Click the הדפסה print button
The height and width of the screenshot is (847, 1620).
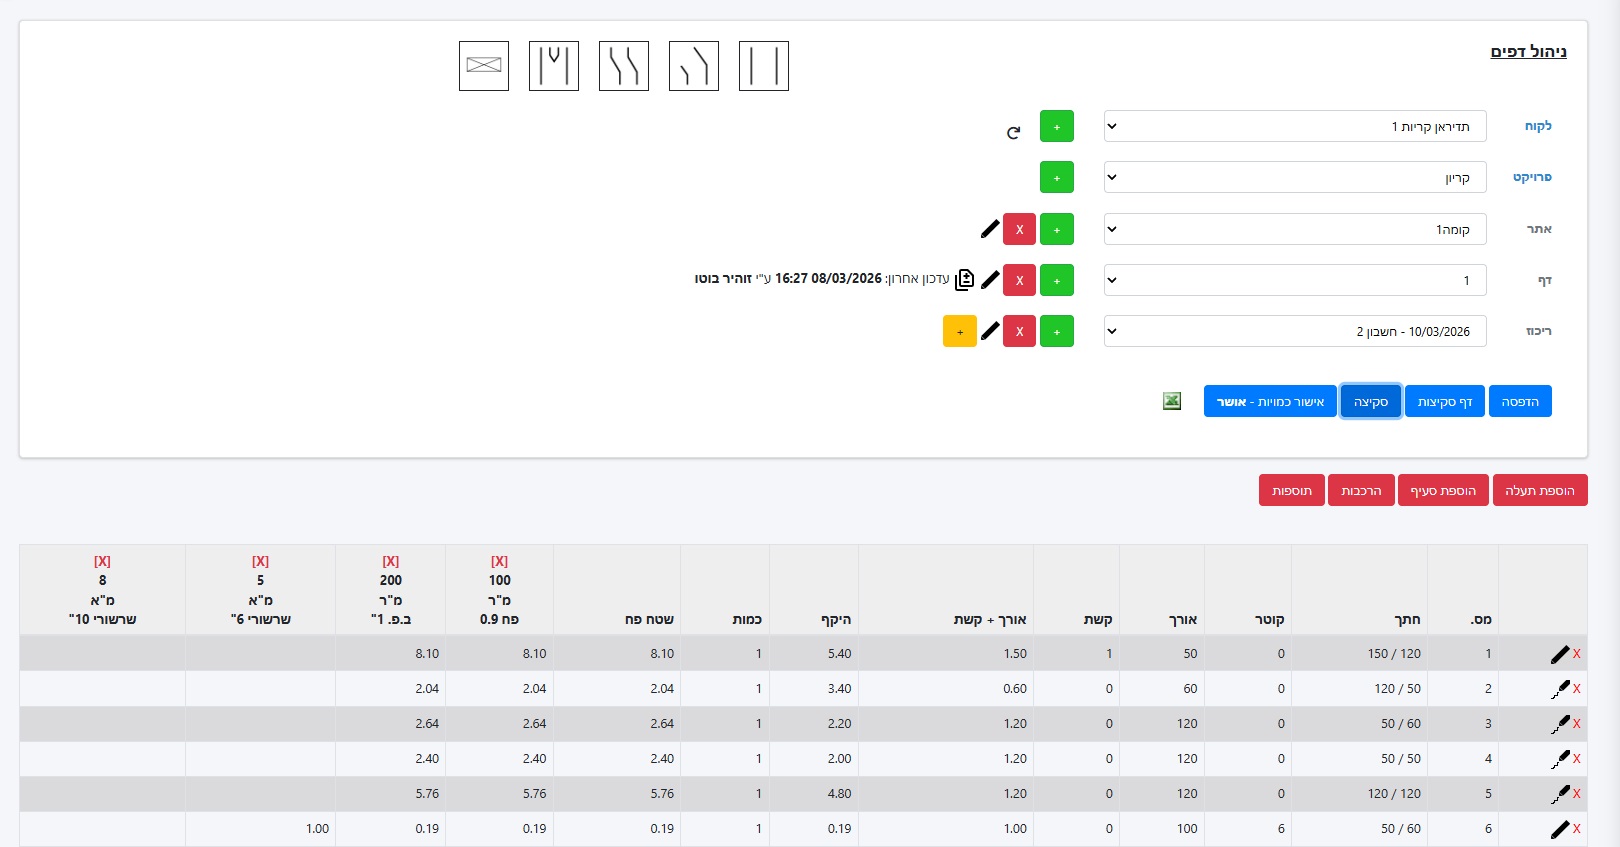[x=1519, y=401]
